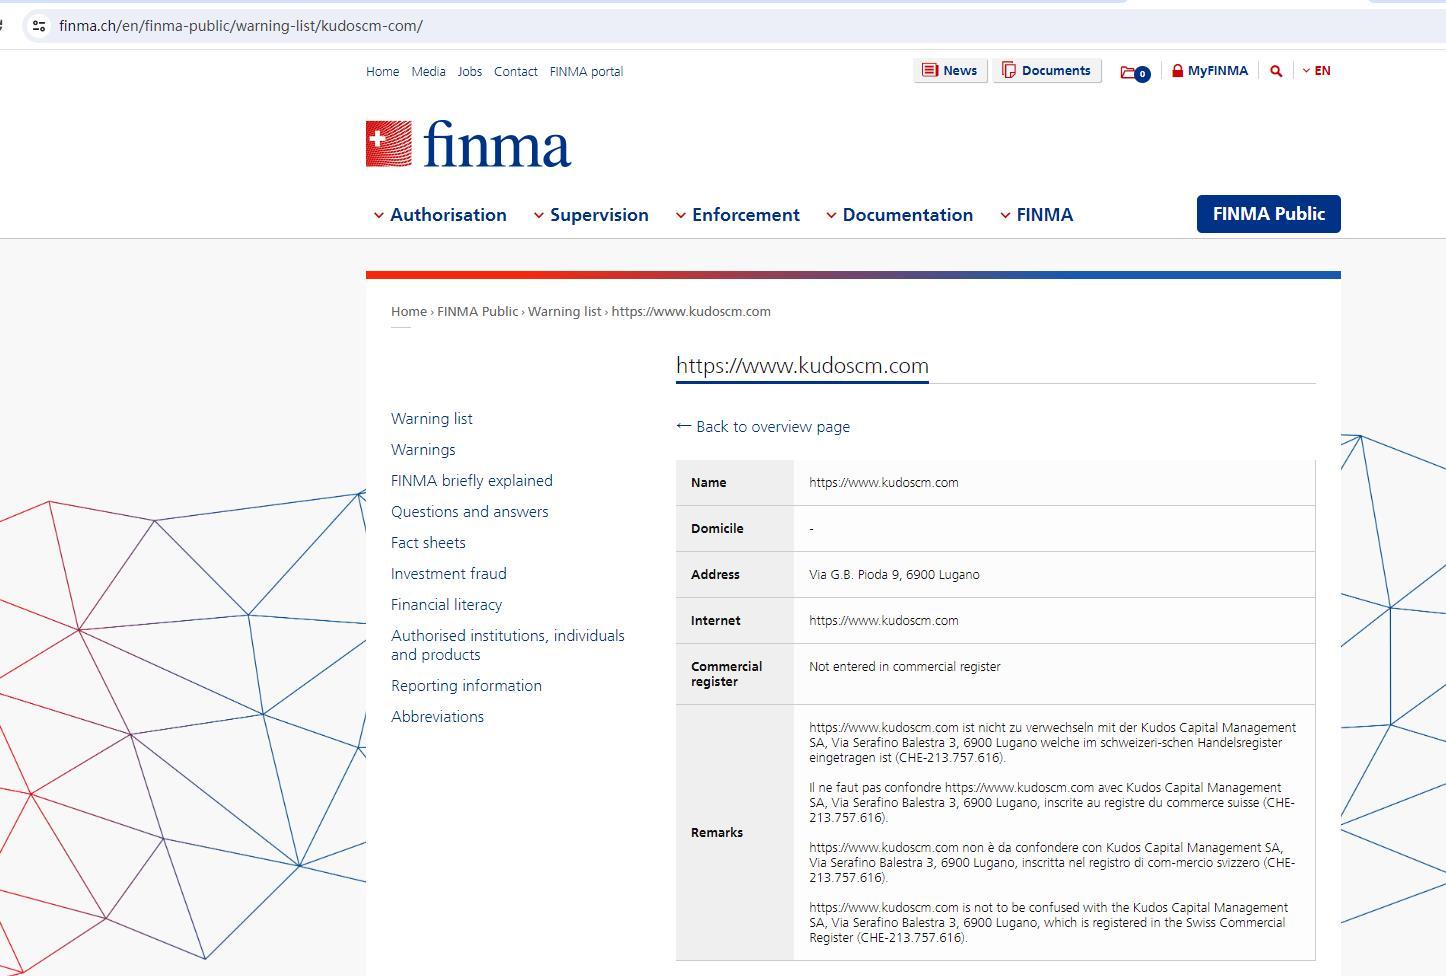Image resolution: width=1446 pixels, height=976 pixels.
Task: Open the search magnifier icon
Action: (1276, 71)
